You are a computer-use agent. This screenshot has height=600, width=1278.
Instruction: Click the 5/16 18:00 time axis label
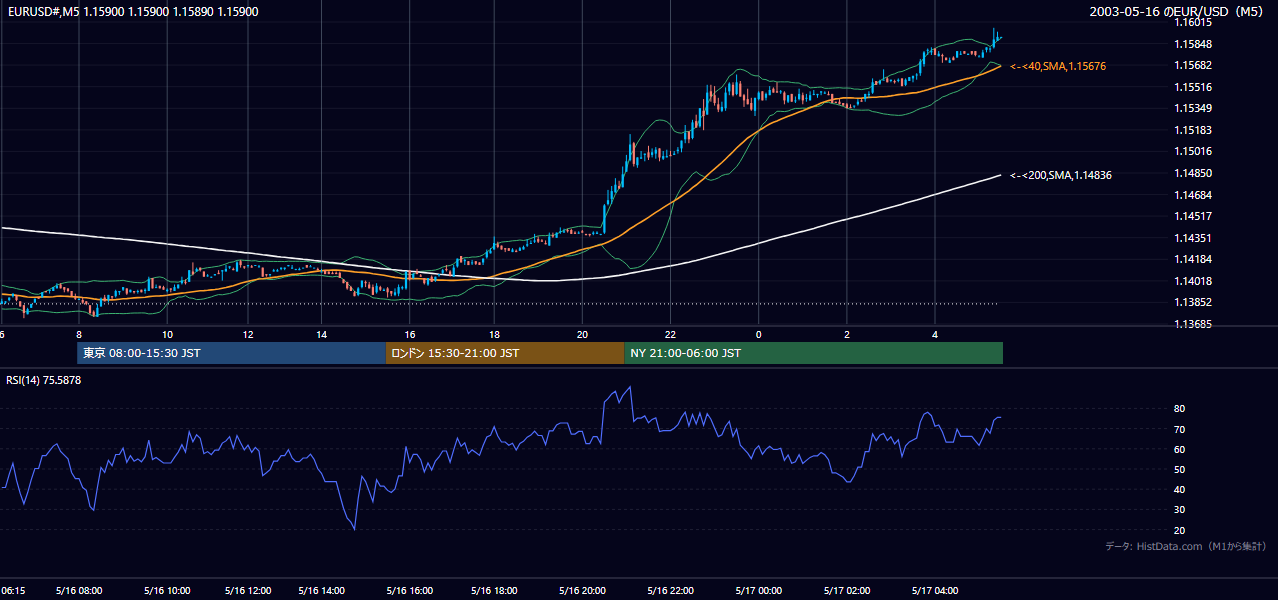click(x=494, y=591)
